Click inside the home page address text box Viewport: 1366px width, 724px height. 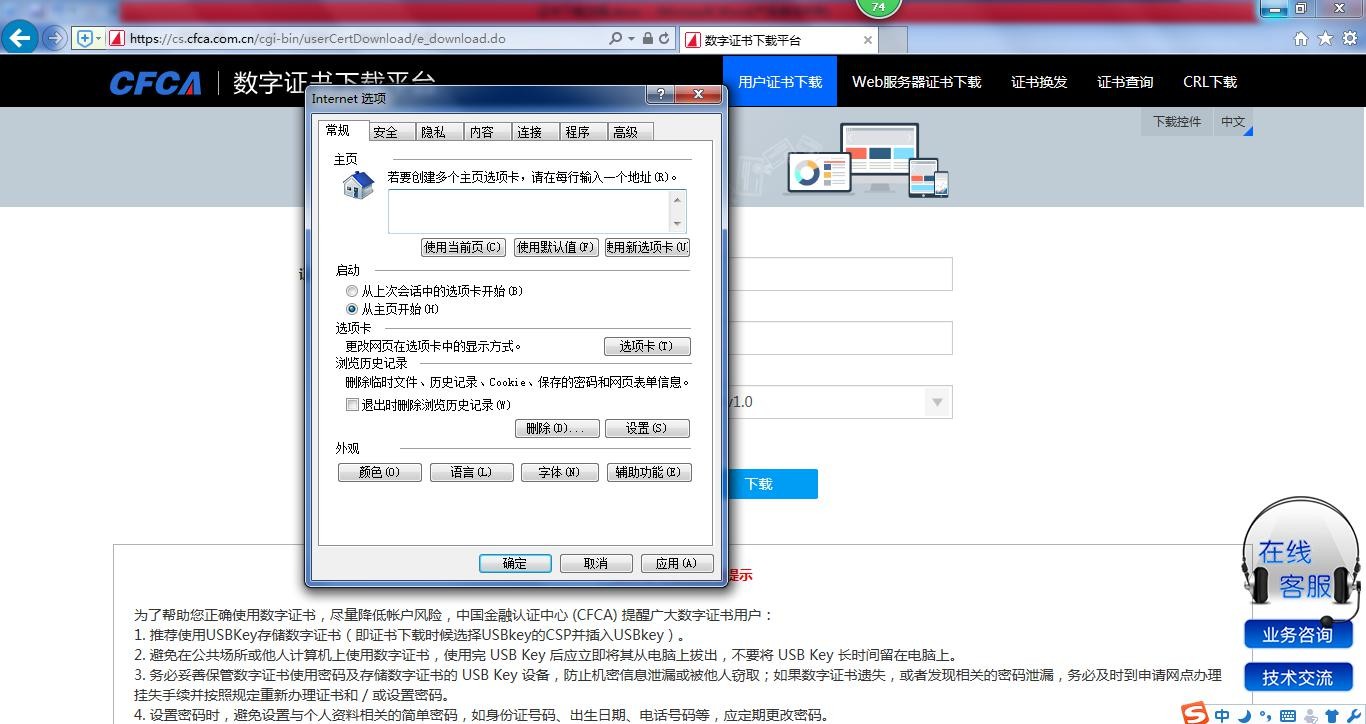click(x=530, y=211)
